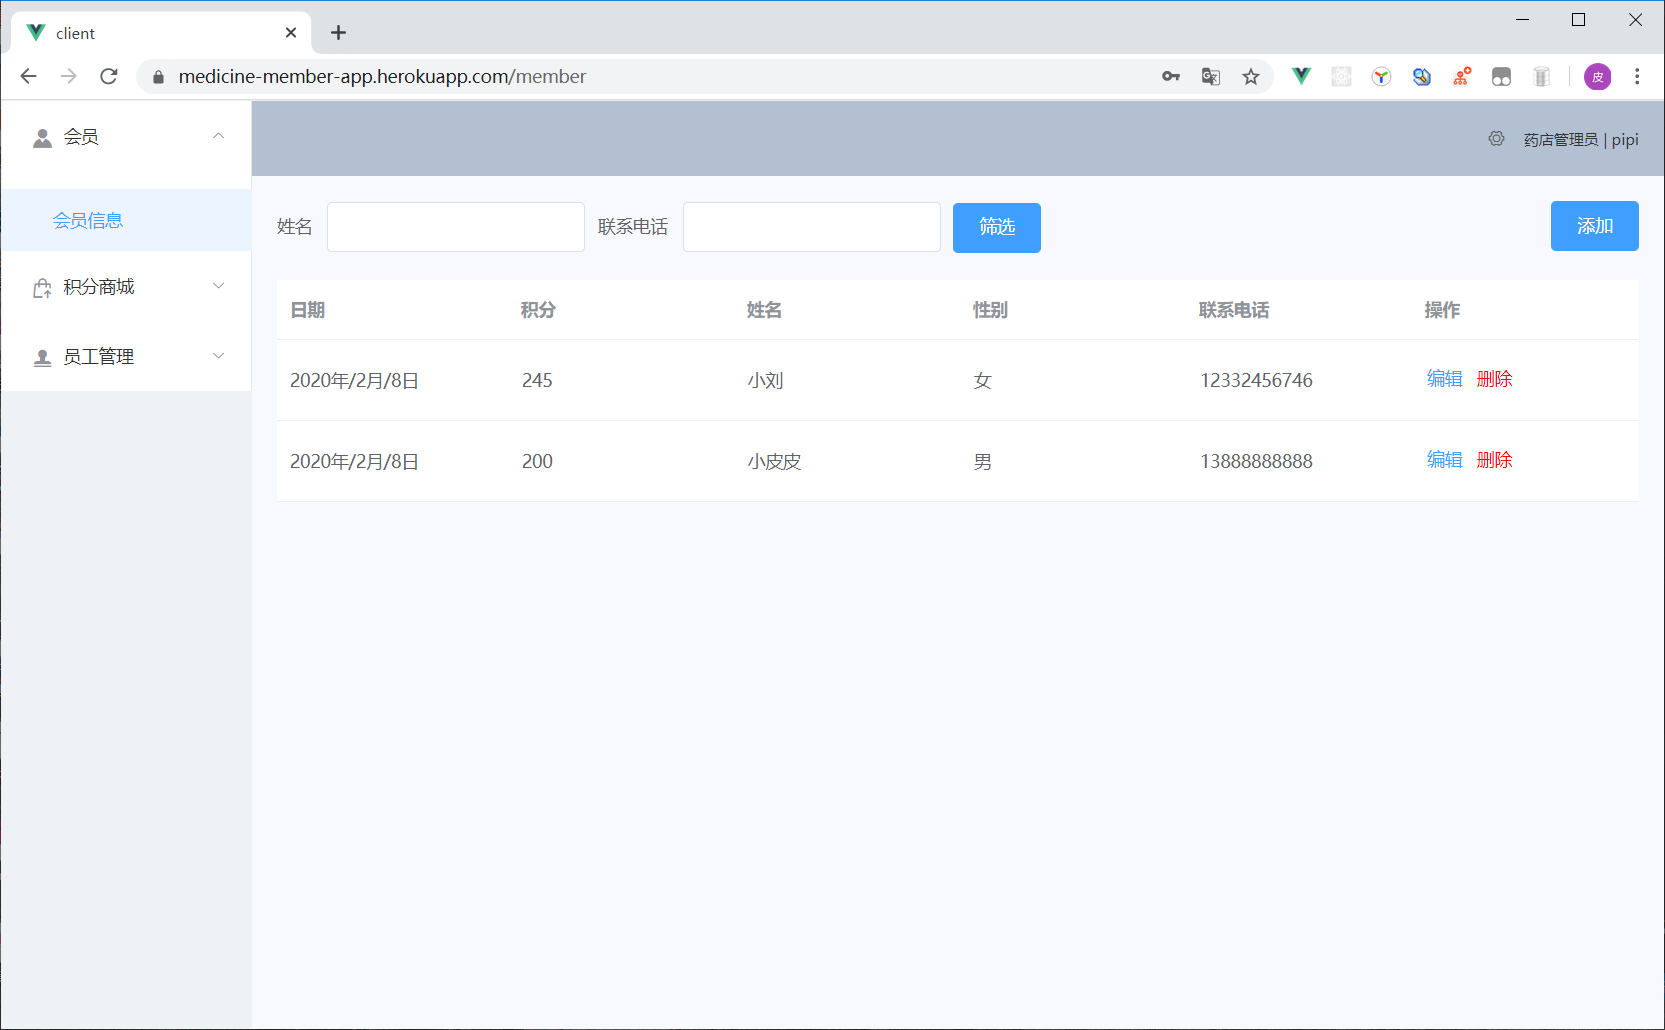Select the 会员信息 submenu item
Viewport: 1665px width, 1030px height.
point(127,220)
